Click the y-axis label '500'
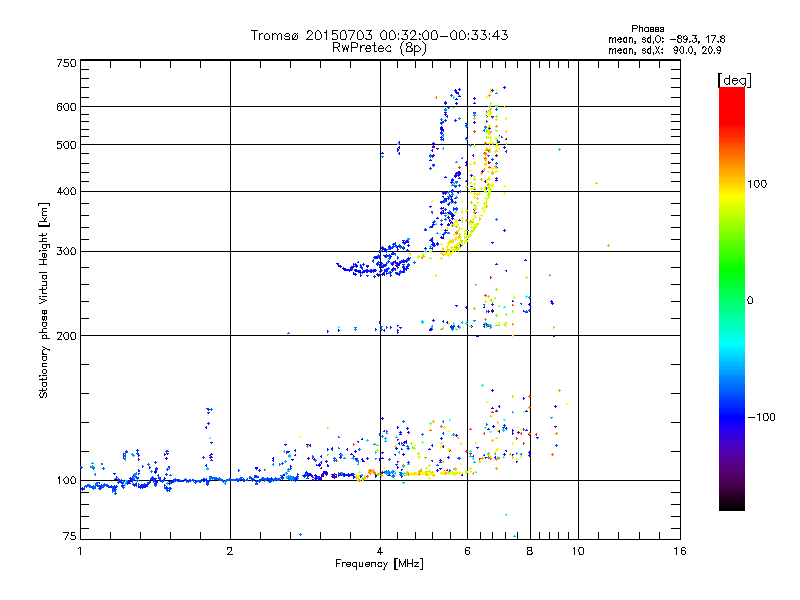Screen dimensions: 800x600 [66, 145]
